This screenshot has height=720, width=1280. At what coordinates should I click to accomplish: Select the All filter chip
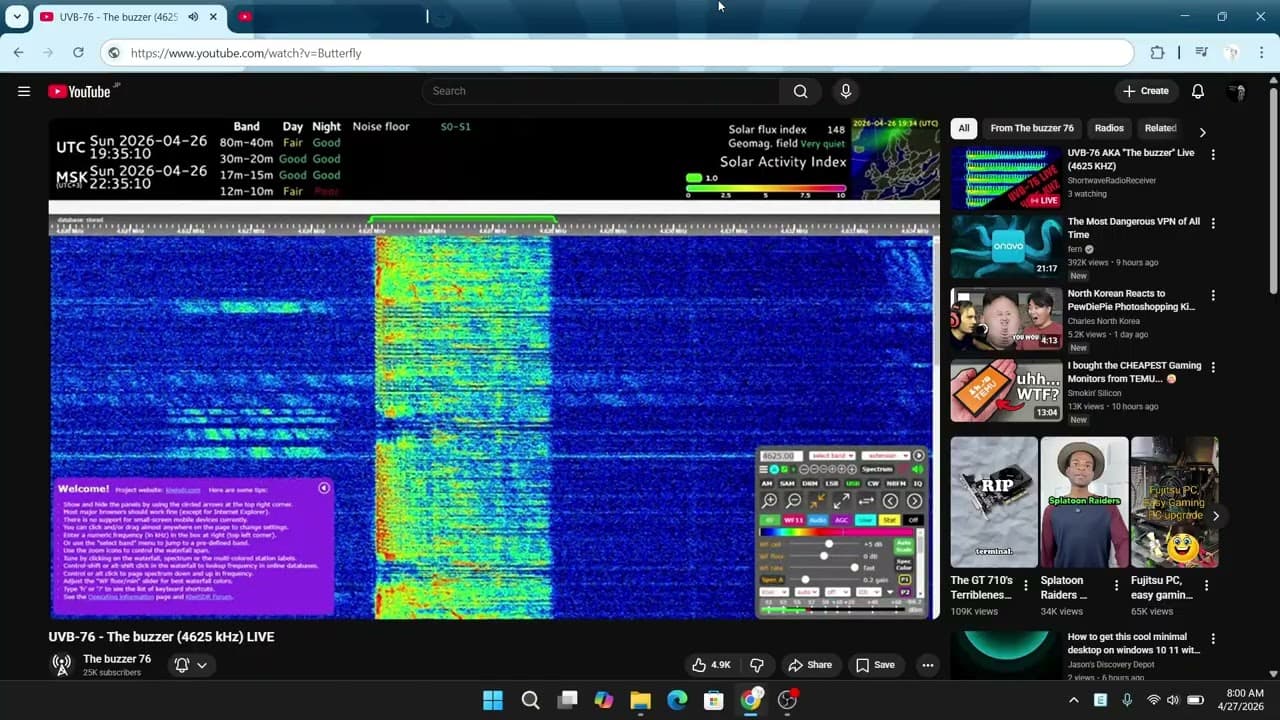pos(964,128)
